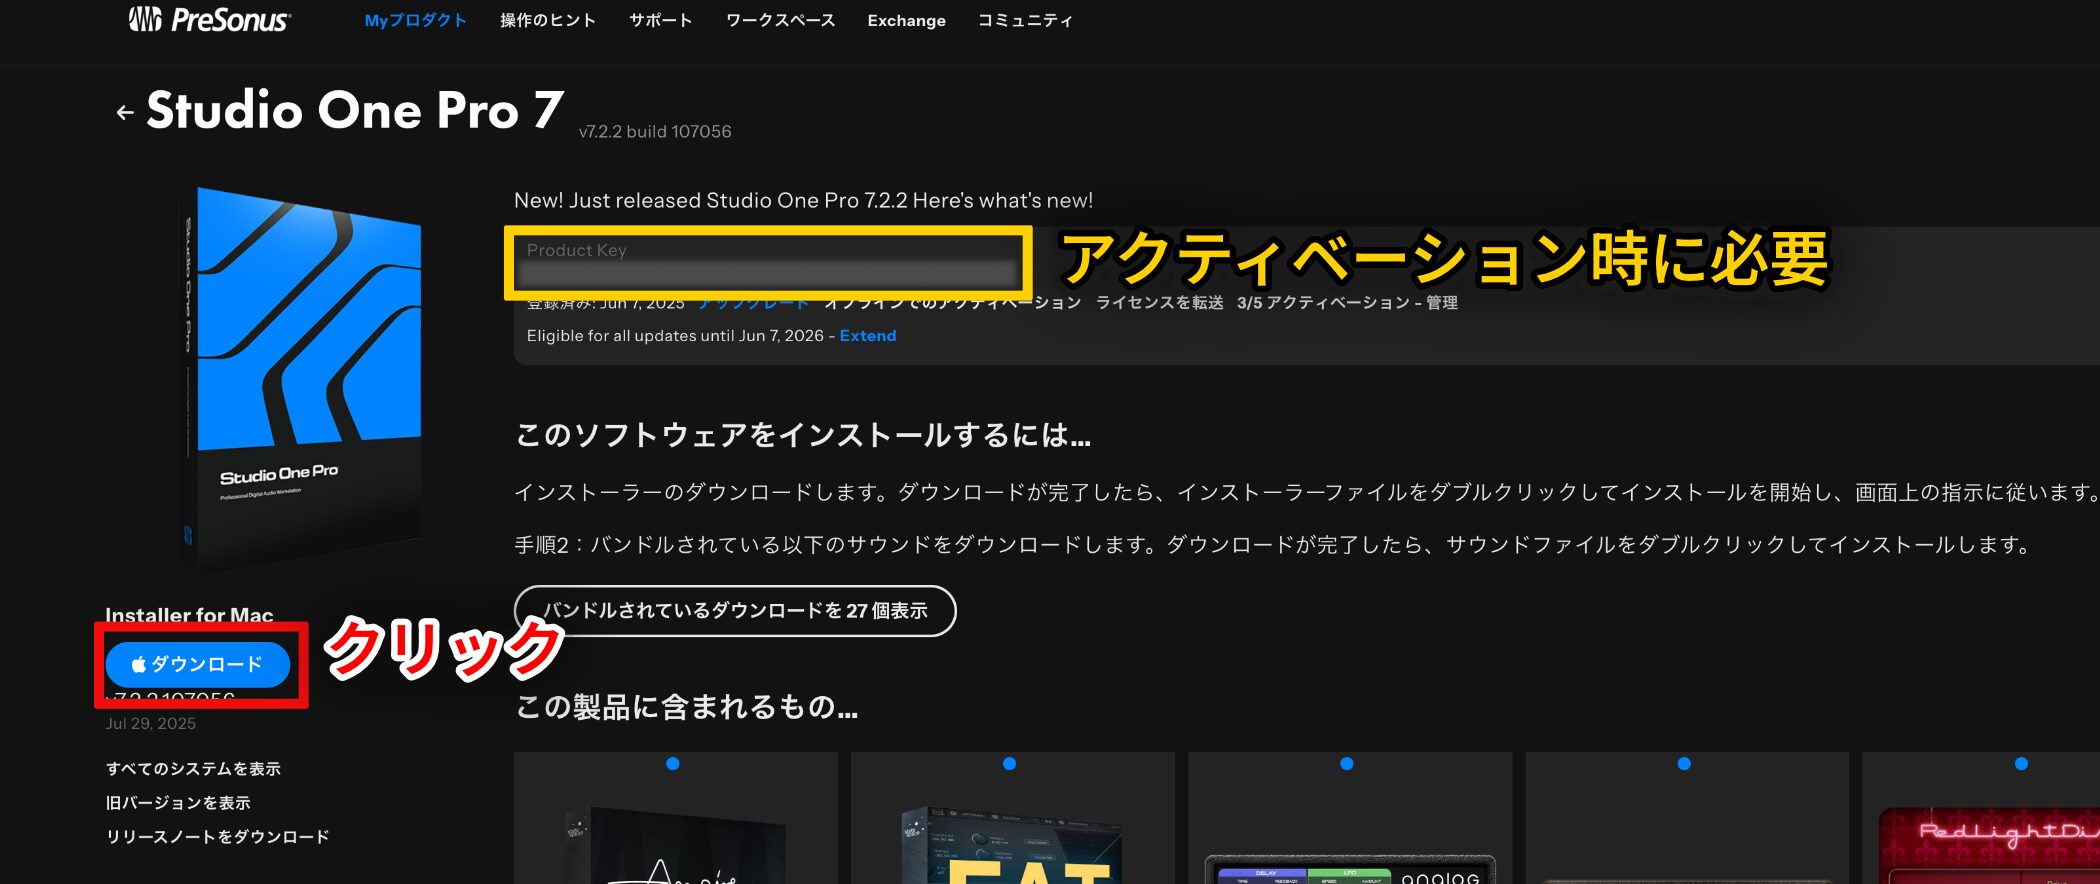This screenshot has width=2100, height=884.
Task: Click the Extend link for update eligibility
Action: pyautogui.click(x=867, y=336)
